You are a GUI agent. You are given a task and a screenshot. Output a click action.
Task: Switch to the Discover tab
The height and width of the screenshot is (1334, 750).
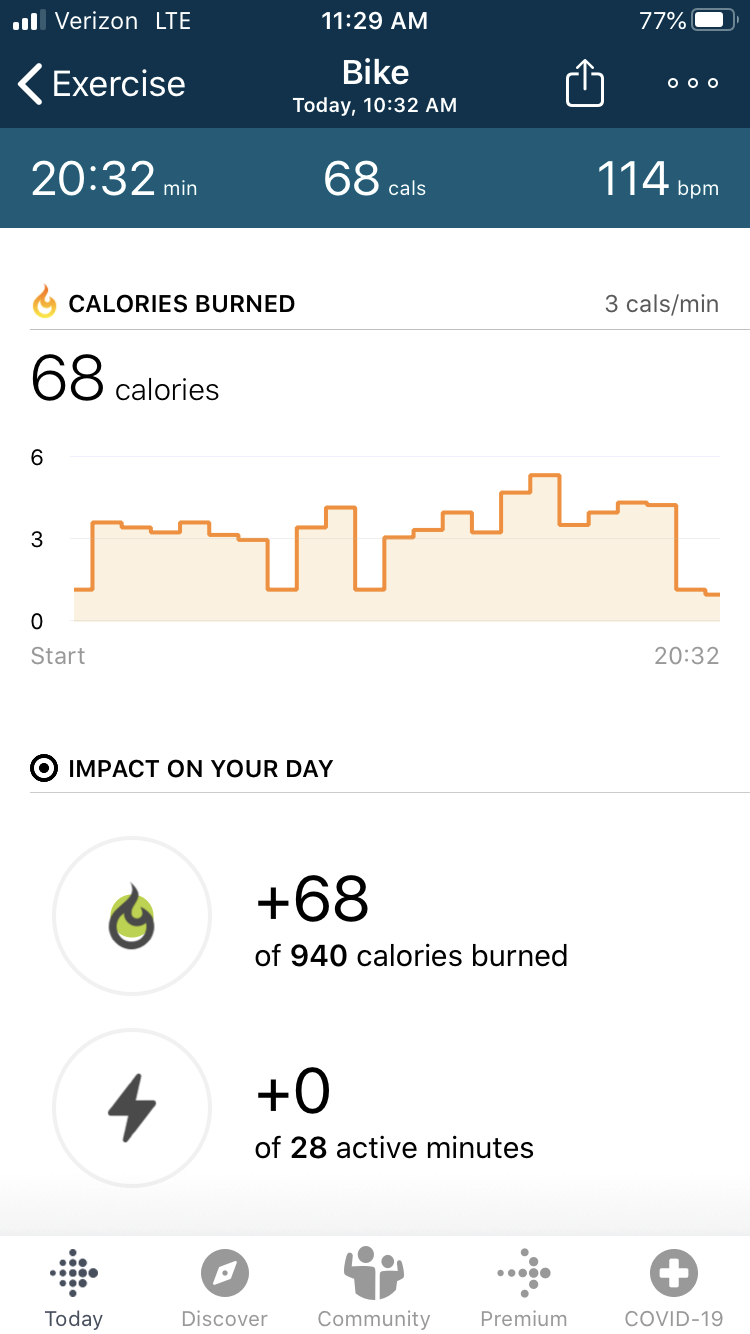(x=224, y=1288)
